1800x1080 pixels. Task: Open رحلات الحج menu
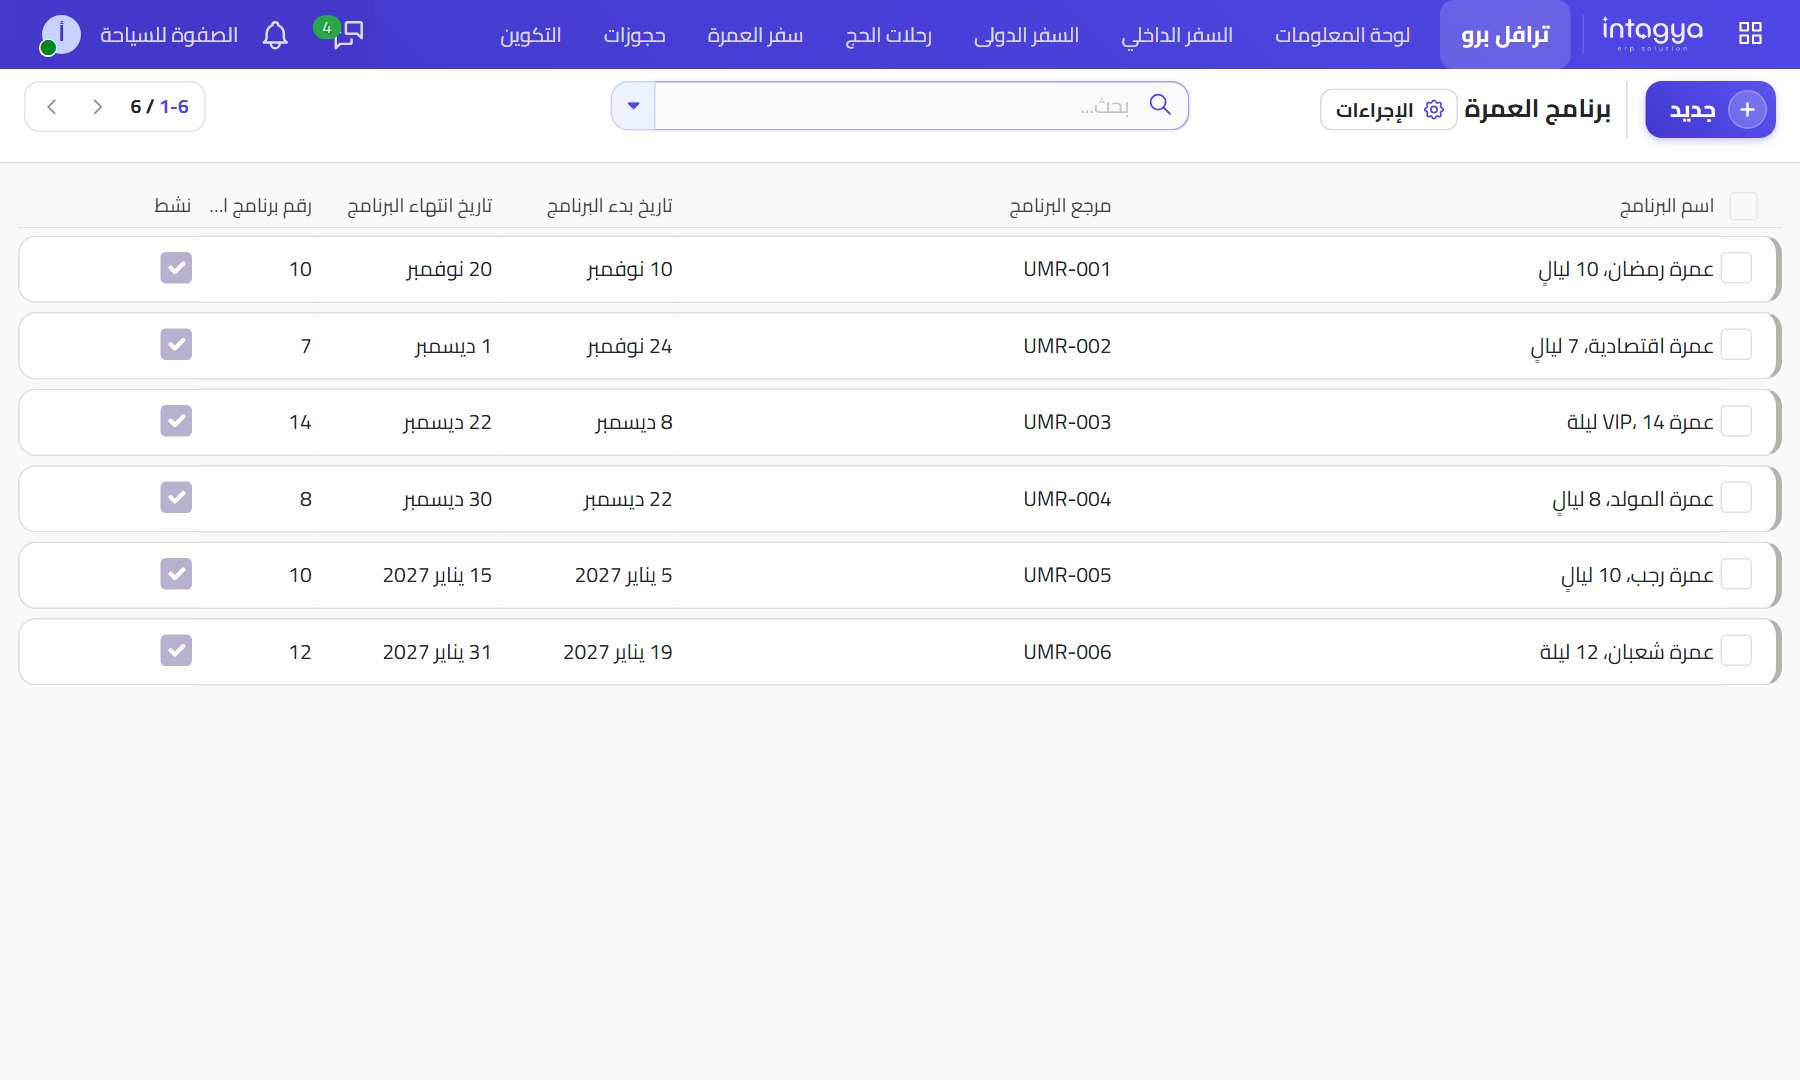tap(888, 35)
